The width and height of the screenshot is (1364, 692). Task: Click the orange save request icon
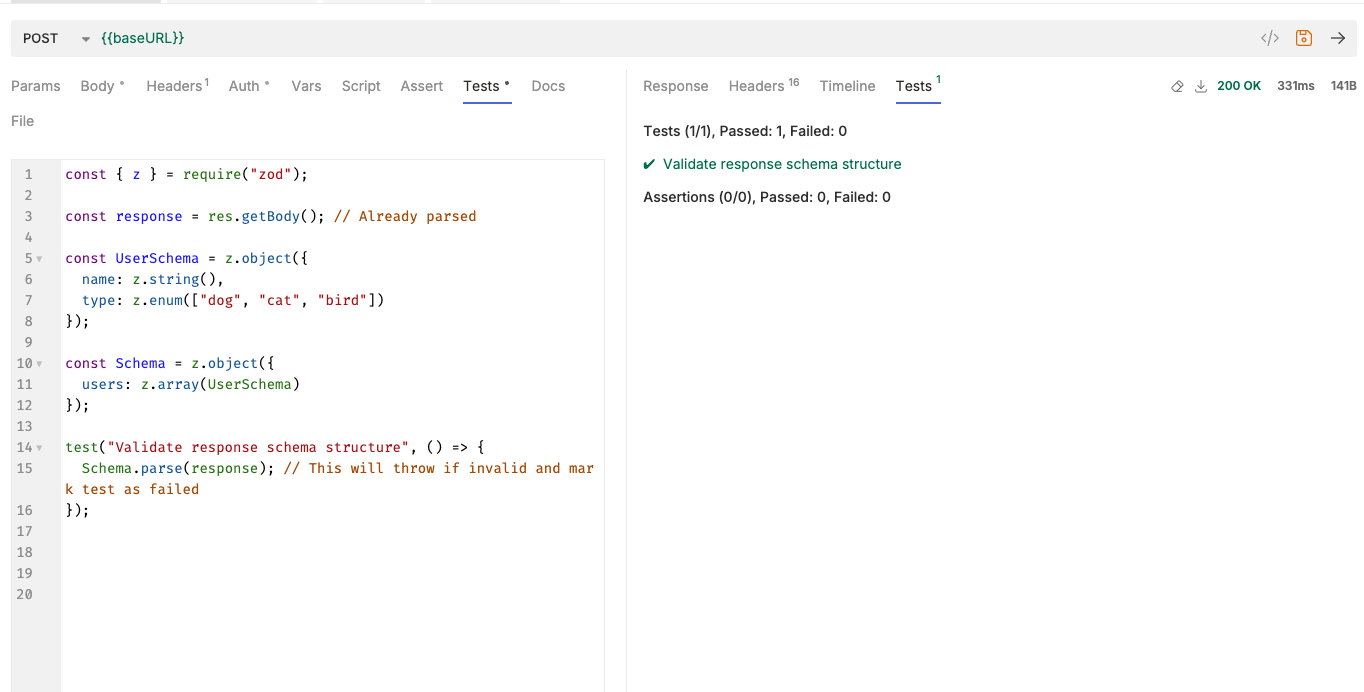(x=1303, y=37)
